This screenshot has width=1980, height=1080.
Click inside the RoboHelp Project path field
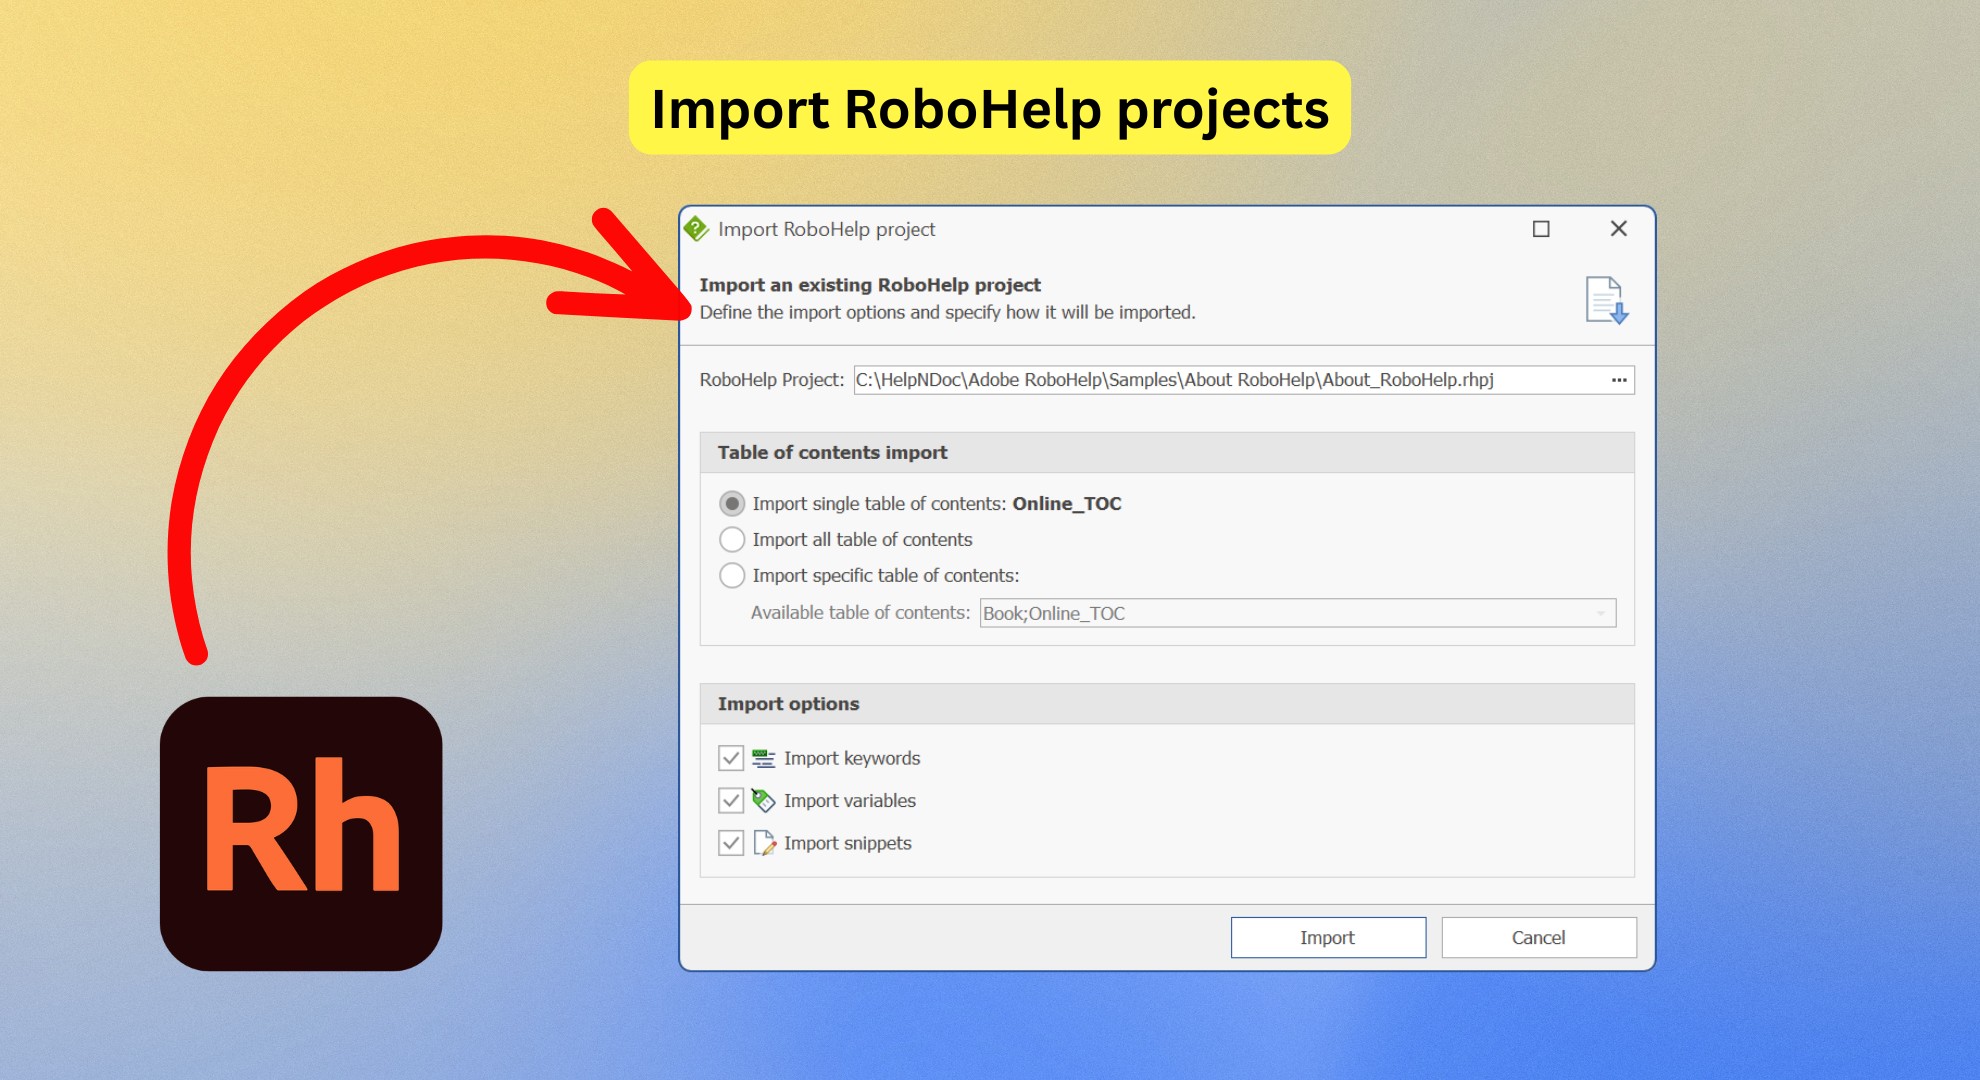(1200, 380)
